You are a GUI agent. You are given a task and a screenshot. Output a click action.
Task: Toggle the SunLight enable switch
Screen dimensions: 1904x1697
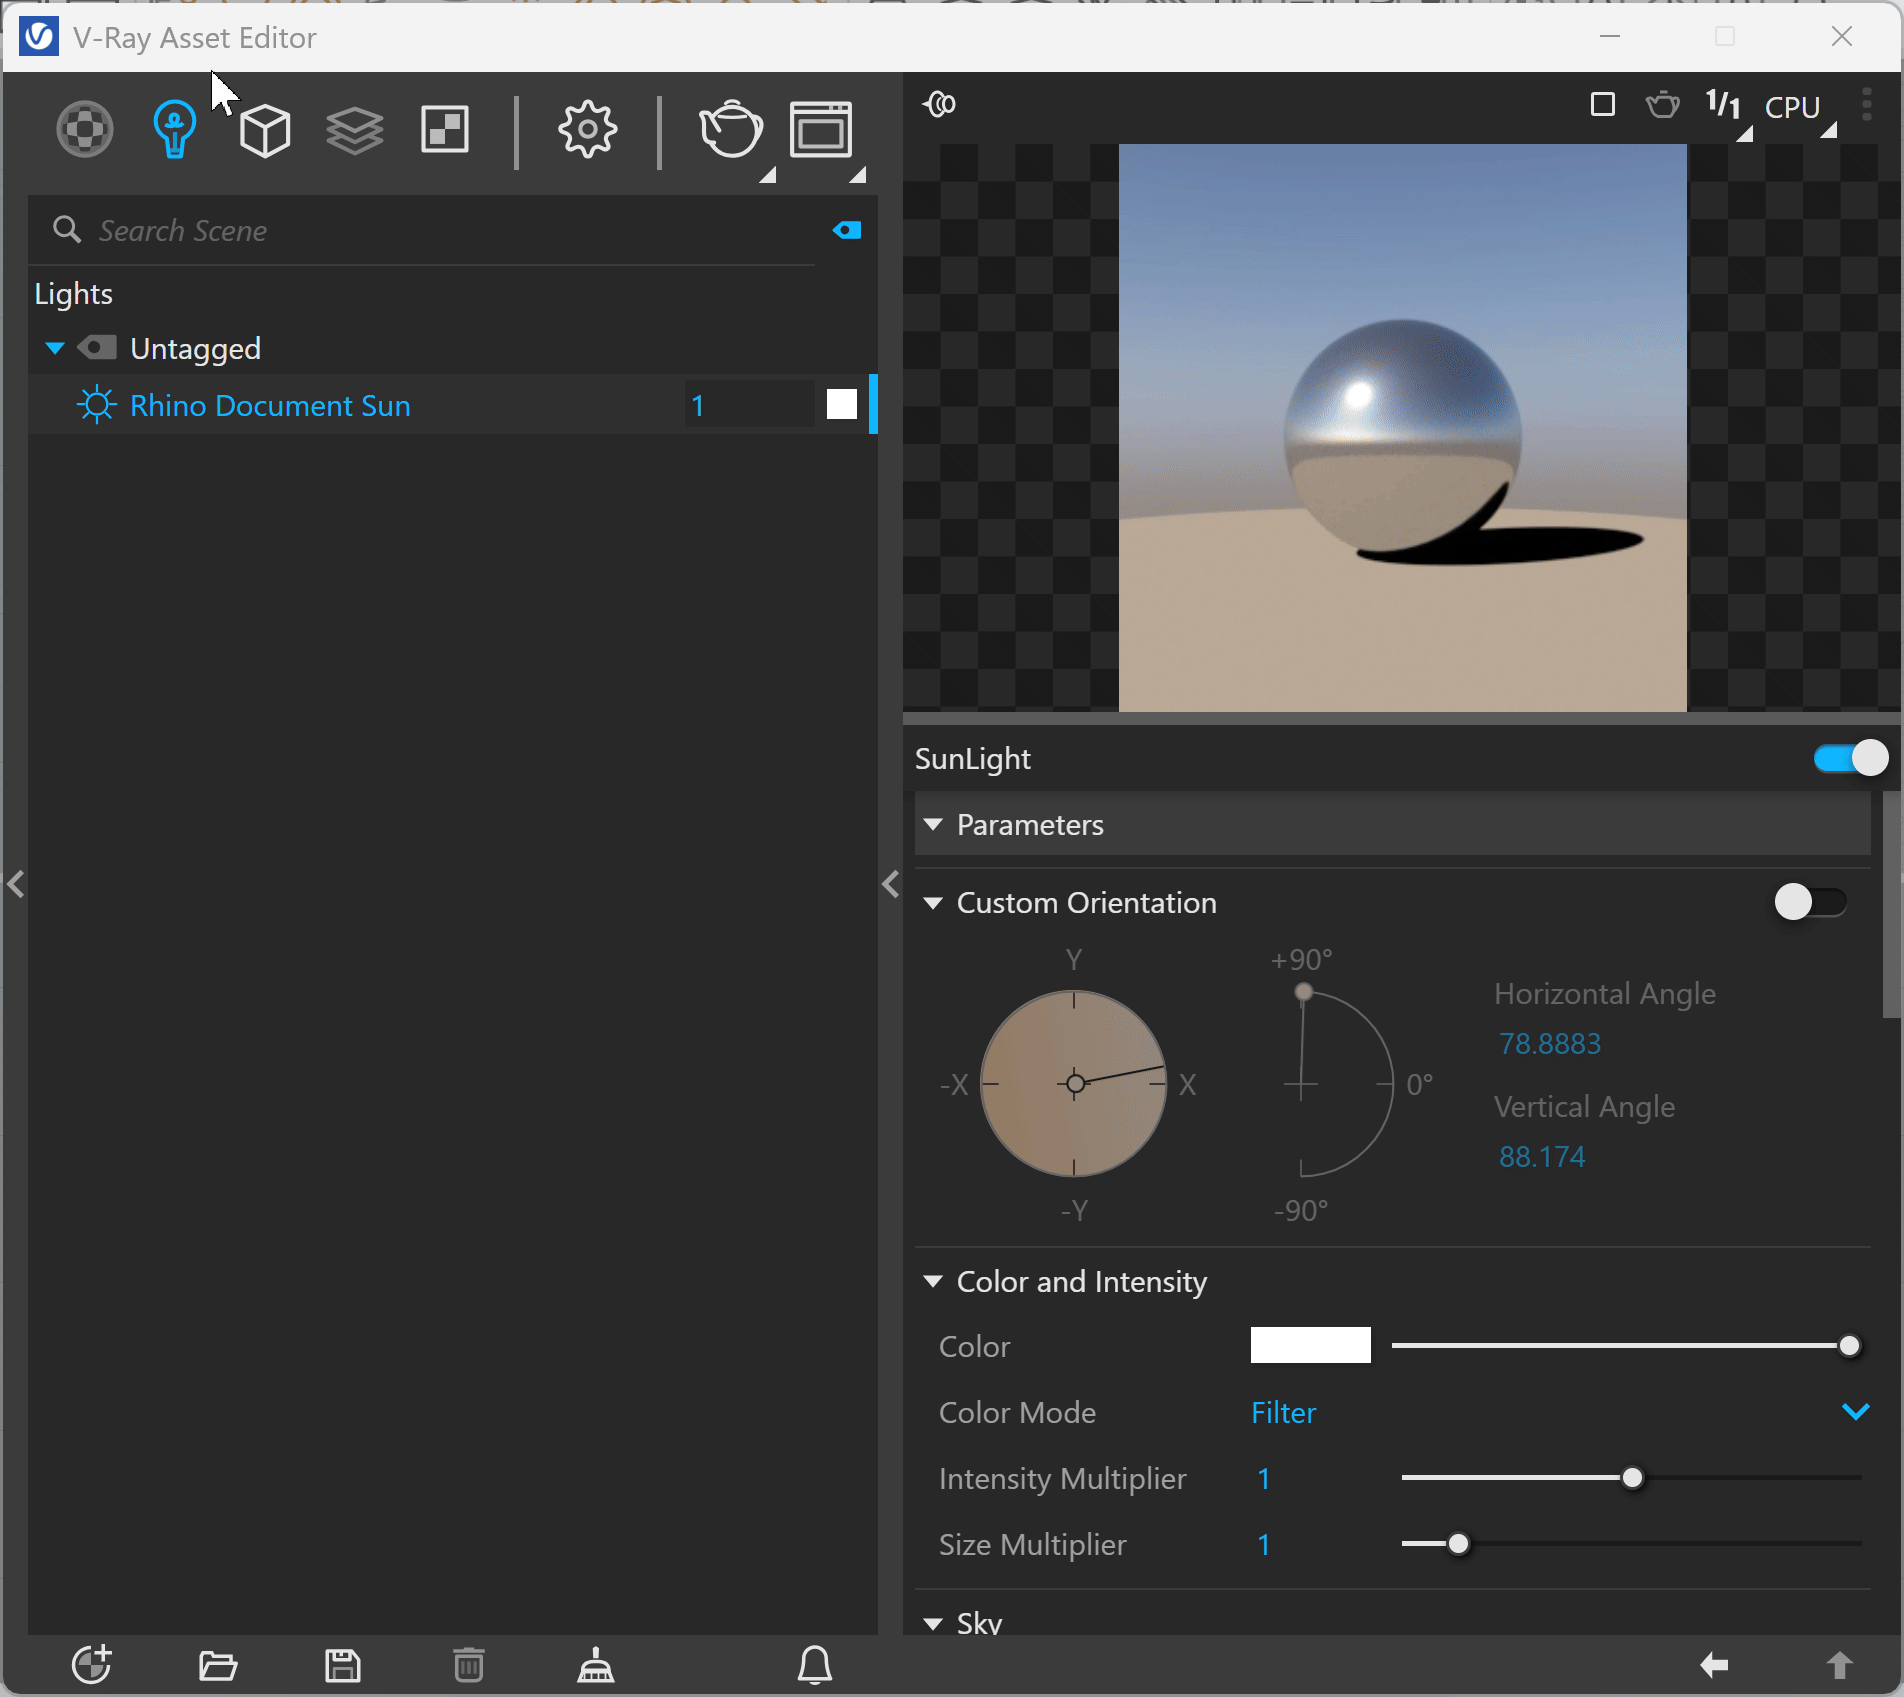point(1851,759)
